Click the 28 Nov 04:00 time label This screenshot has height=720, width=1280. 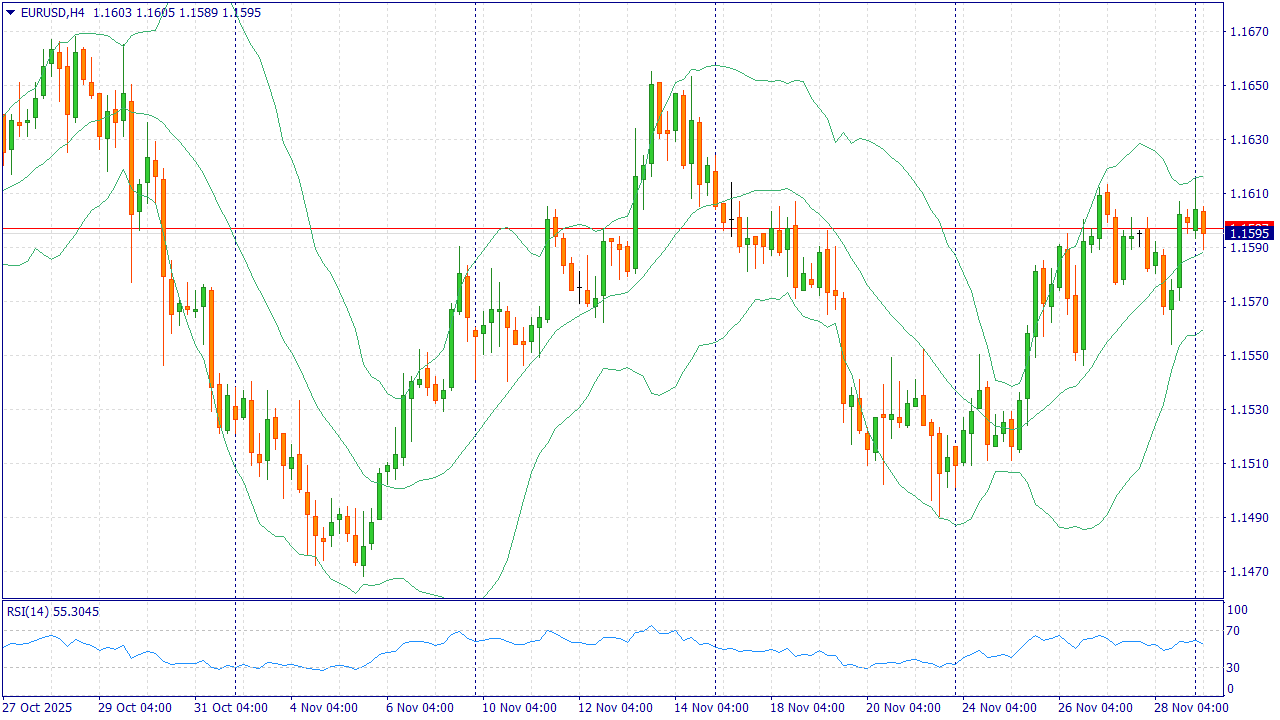[x=1192, y=708]
